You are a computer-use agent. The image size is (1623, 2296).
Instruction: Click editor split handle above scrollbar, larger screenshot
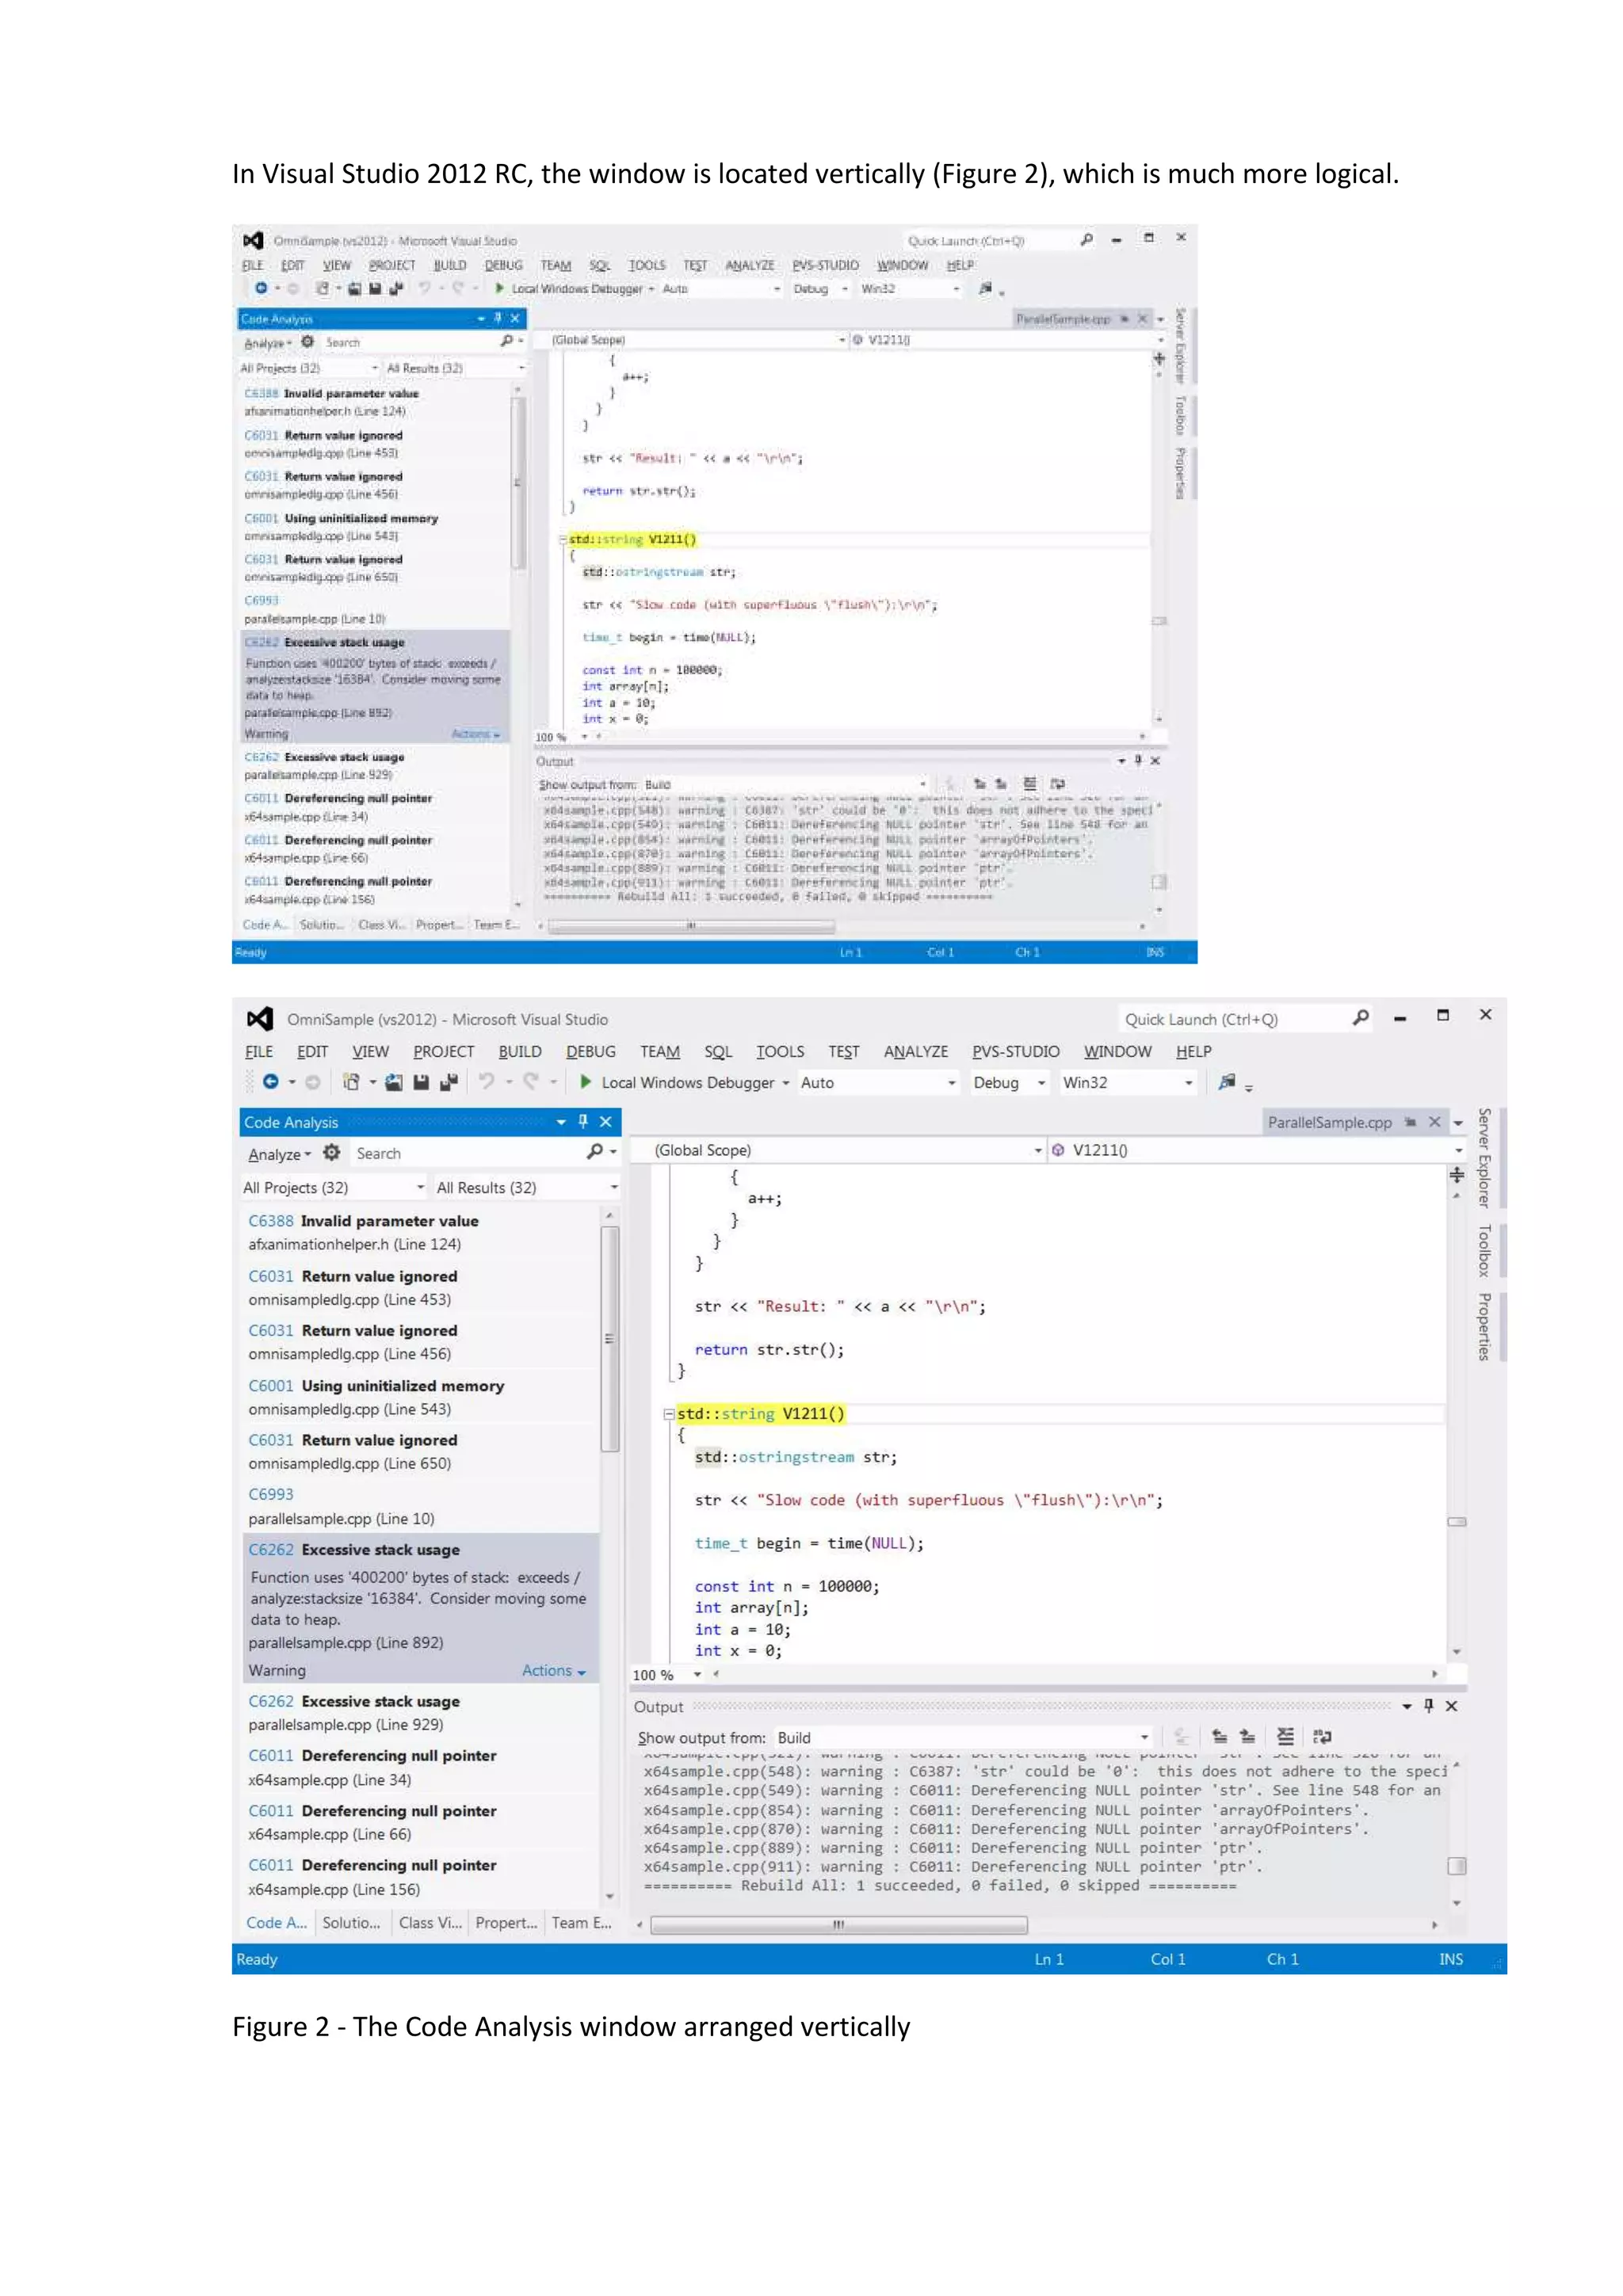[1457, 1176]
